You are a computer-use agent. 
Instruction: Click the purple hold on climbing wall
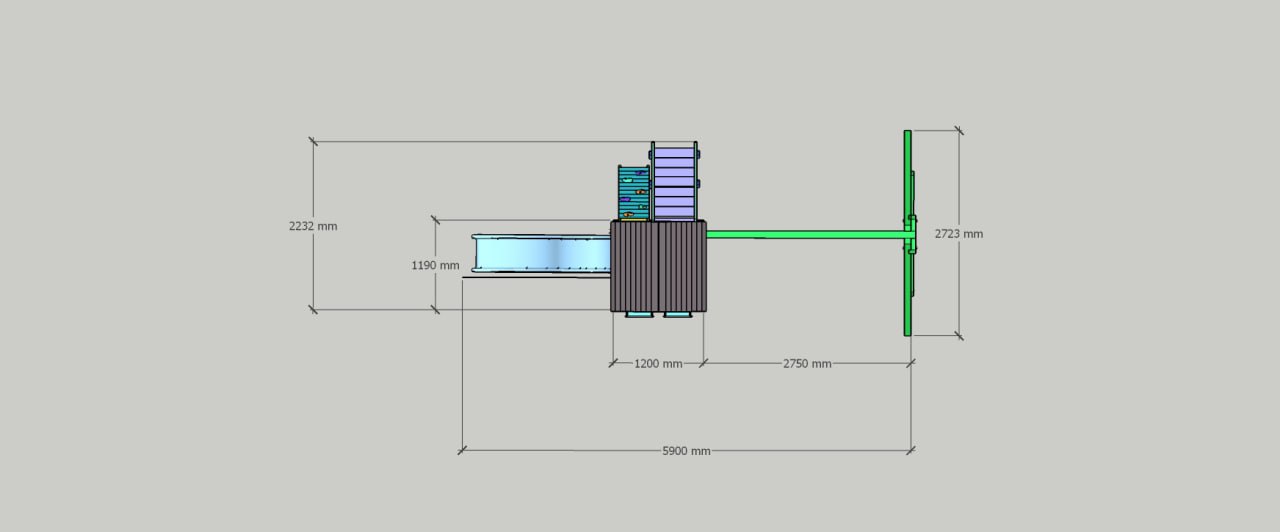[x=625, y=199]
